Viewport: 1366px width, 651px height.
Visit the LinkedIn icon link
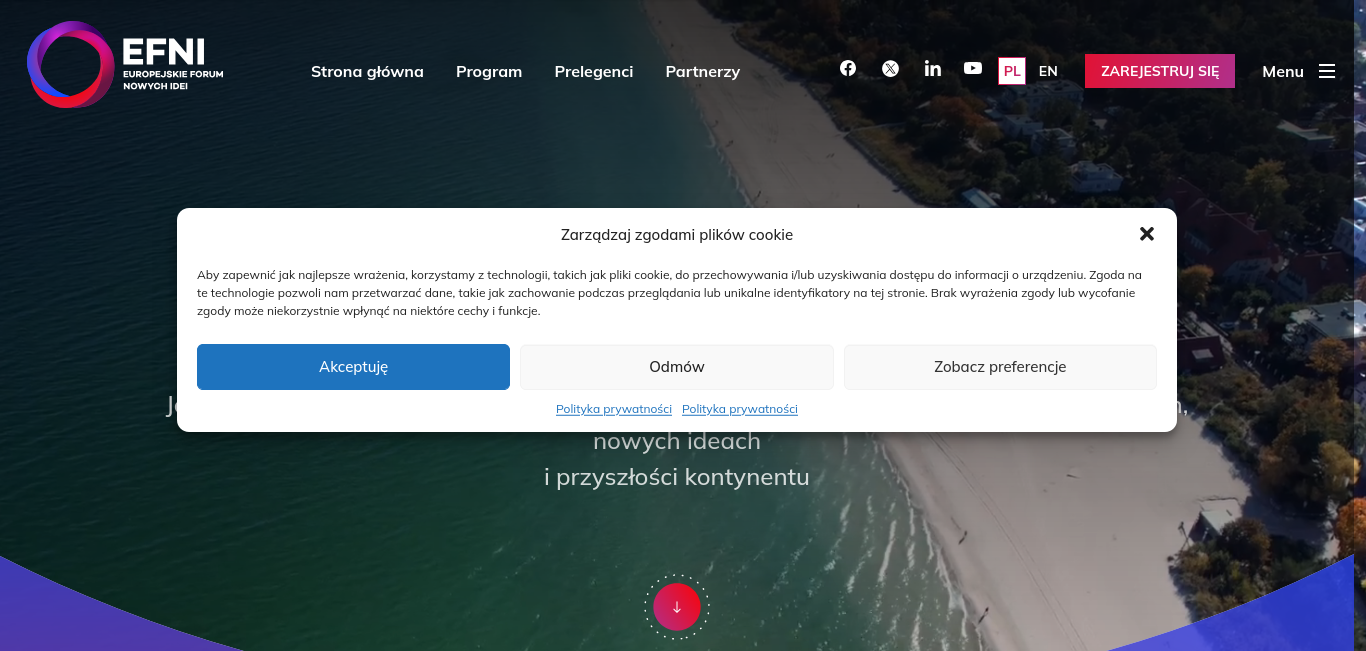tap(933, 68)
